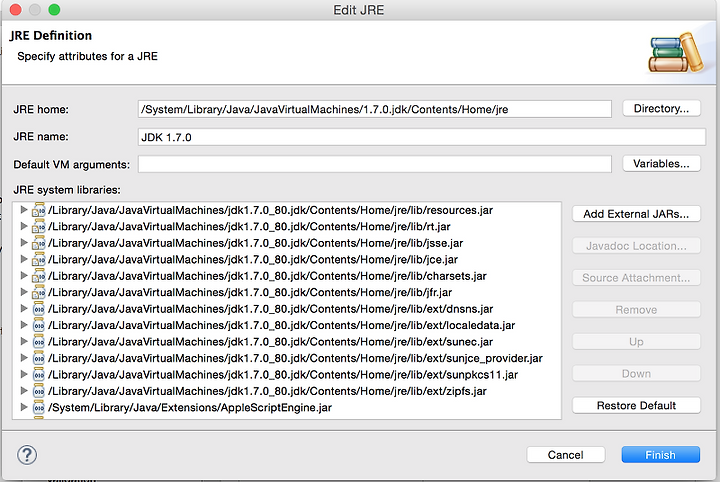Click the Directory... button
This screenshot has width=720, height=482.
pos(661,108)
